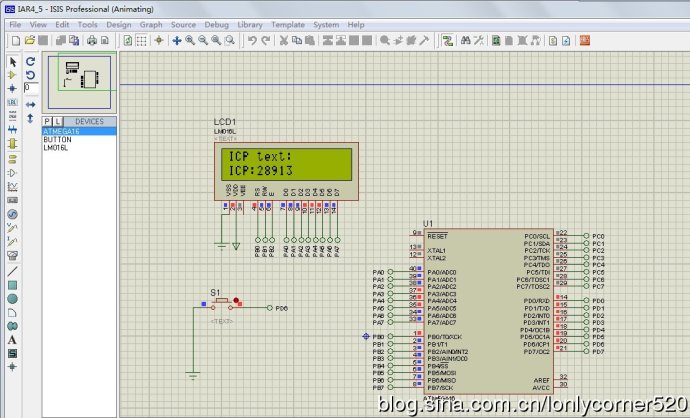Screen dimensions: 690x418
Task: Click the New Design file icon
Action: click(x=16, y=41)
